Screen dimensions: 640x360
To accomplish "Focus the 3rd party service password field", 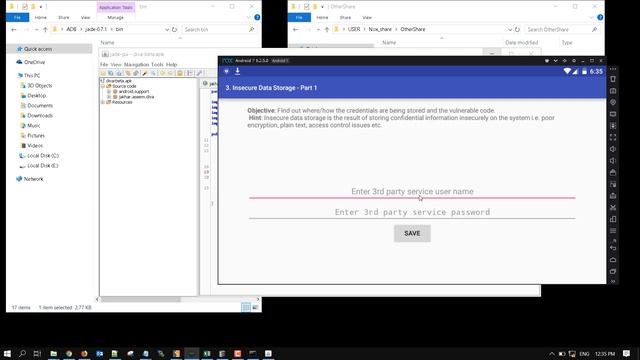I will click(412, 212).
